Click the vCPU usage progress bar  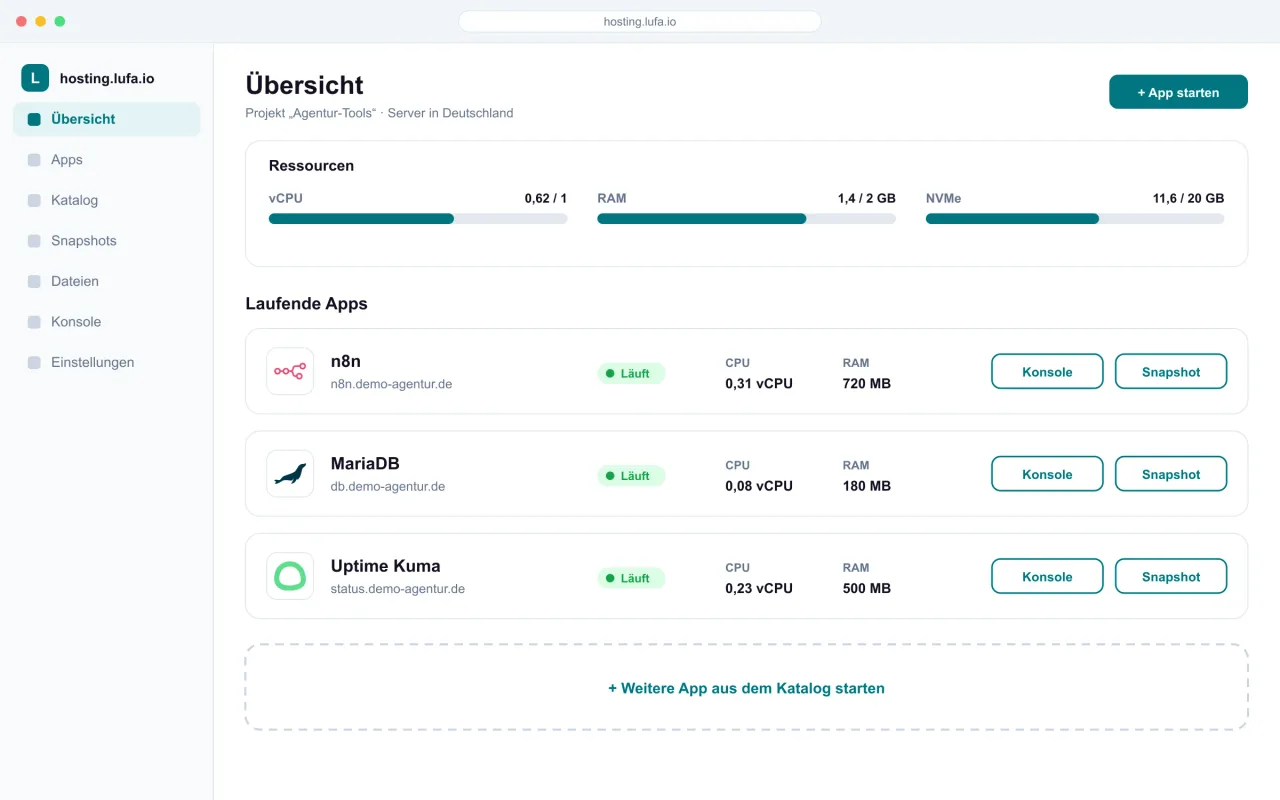[x=418, y=218]
